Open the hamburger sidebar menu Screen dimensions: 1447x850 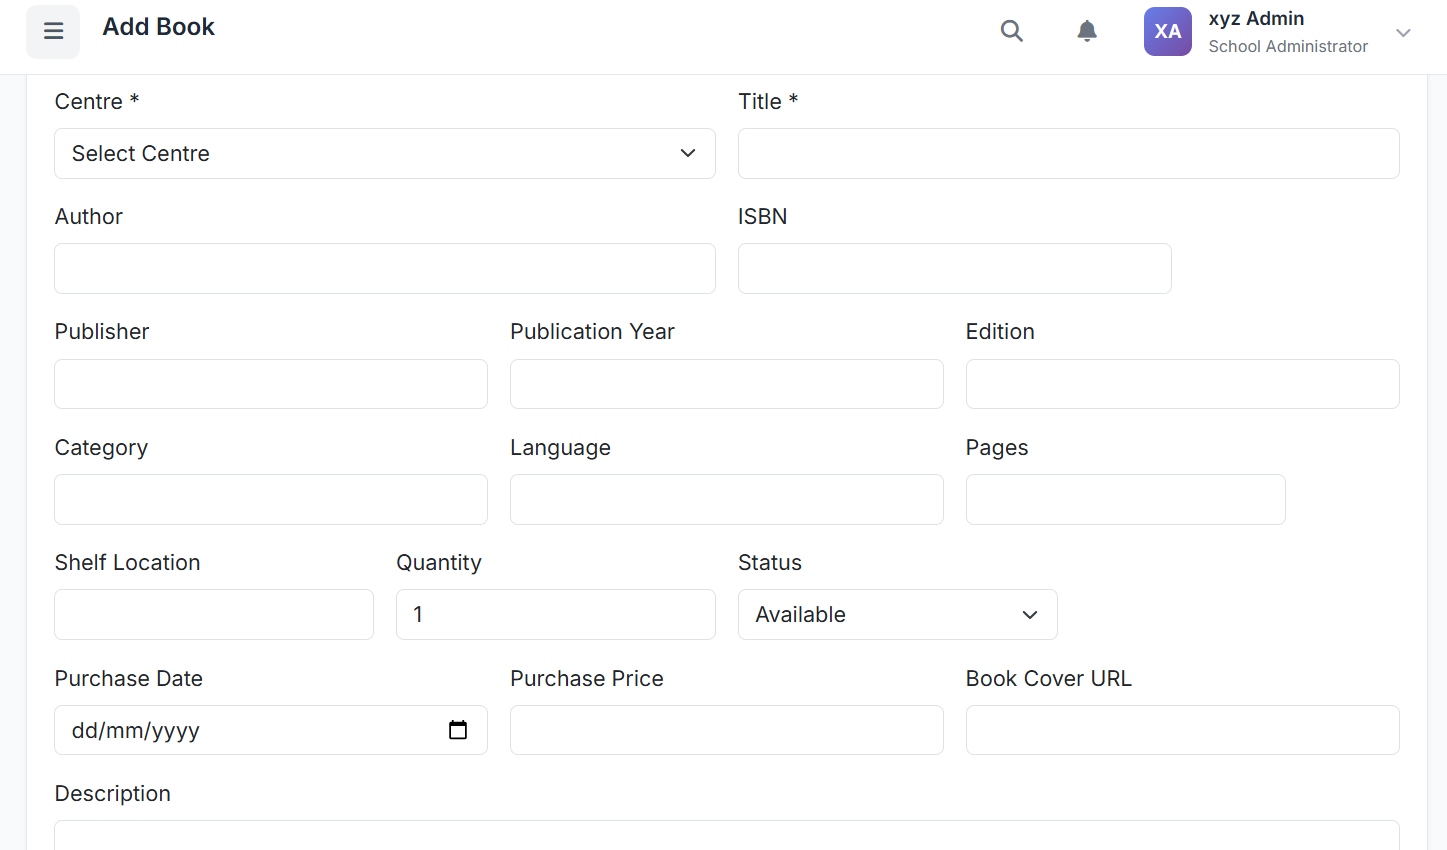(x=53, y=31)
